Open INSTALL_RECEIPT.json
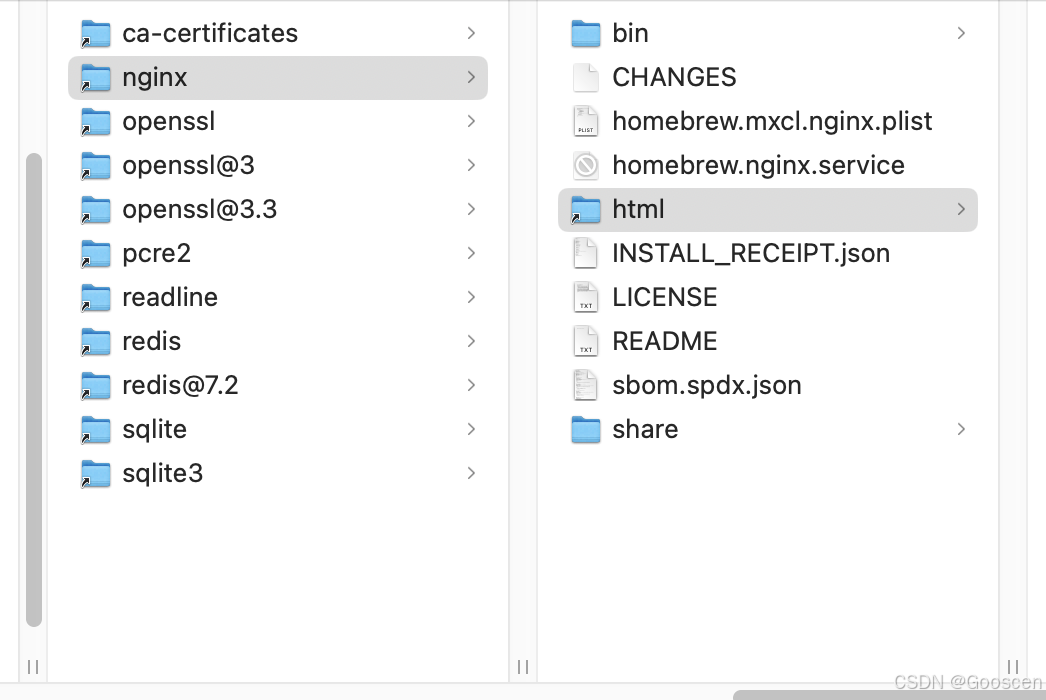The width and height of the screenshot is (1046, 700). [x=751, y=253]
